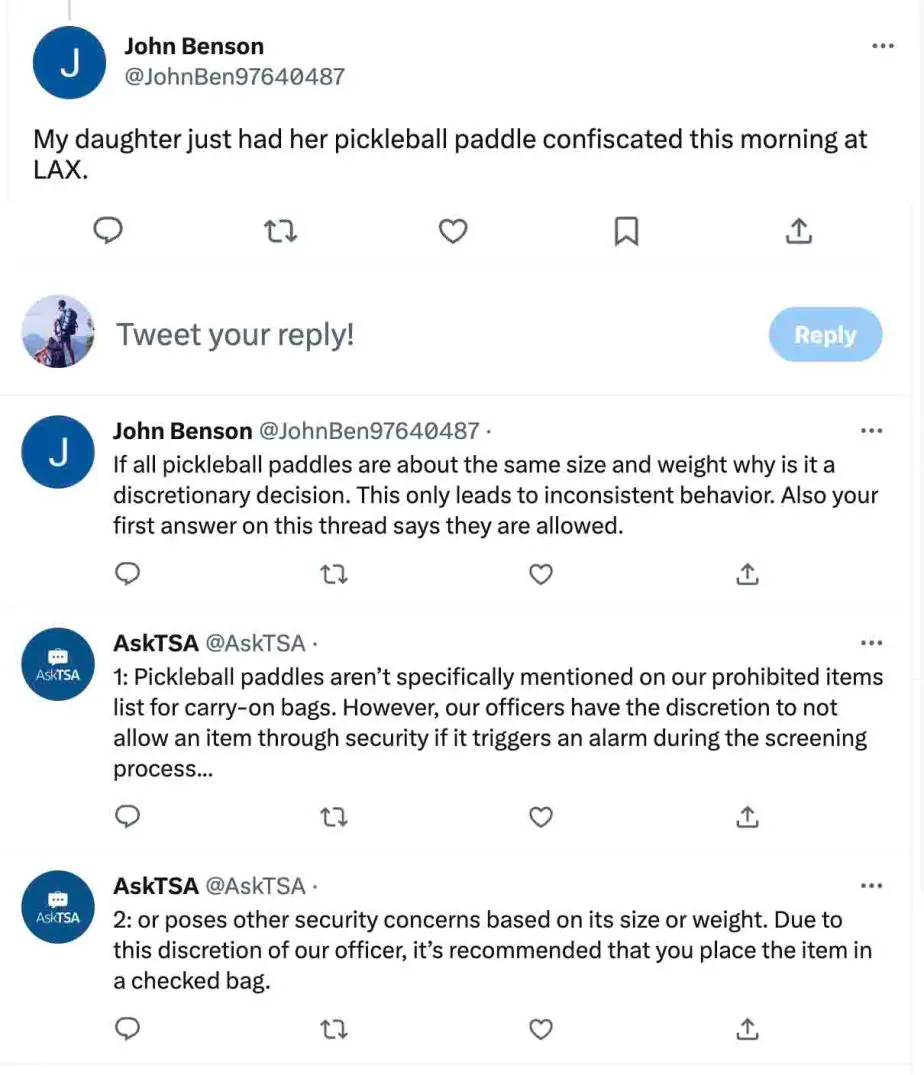Bookmark the main John Benson tweet

(x=626, y=231)
